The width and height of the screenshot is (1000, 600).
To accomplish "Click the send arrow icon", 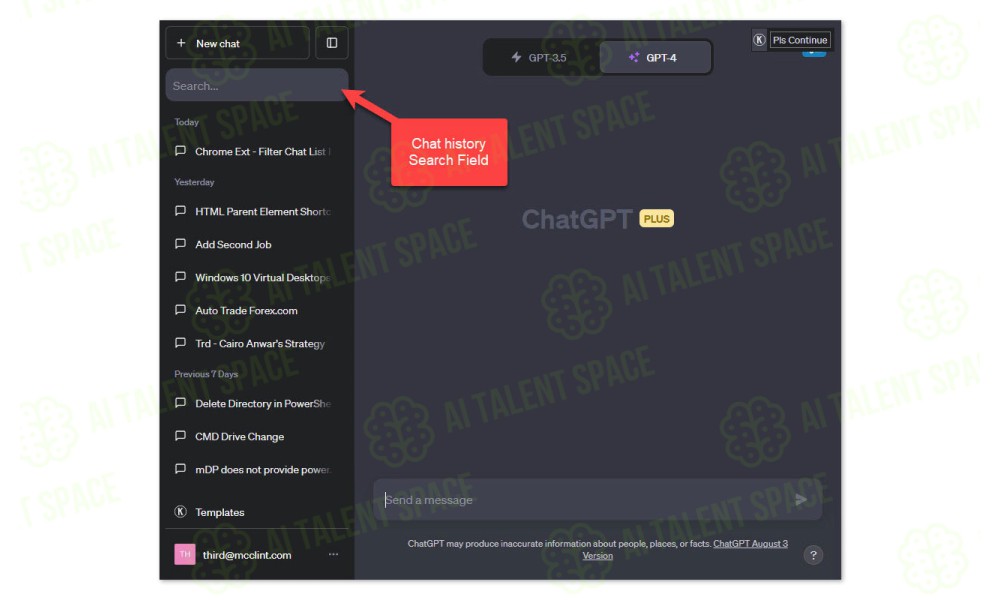I will pos(801,500).
